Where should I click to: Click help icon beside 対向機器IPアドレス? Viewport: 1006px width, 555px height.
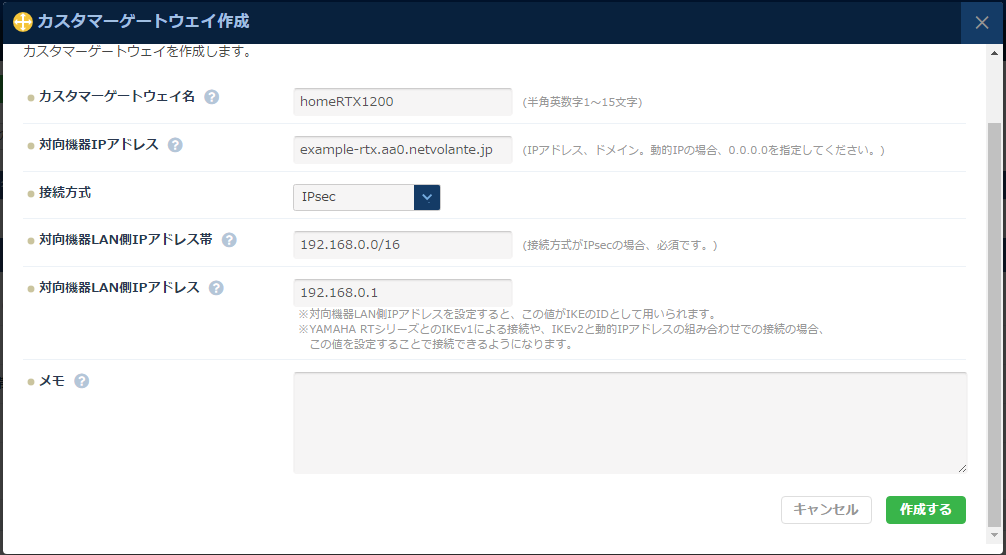point(175,145)
